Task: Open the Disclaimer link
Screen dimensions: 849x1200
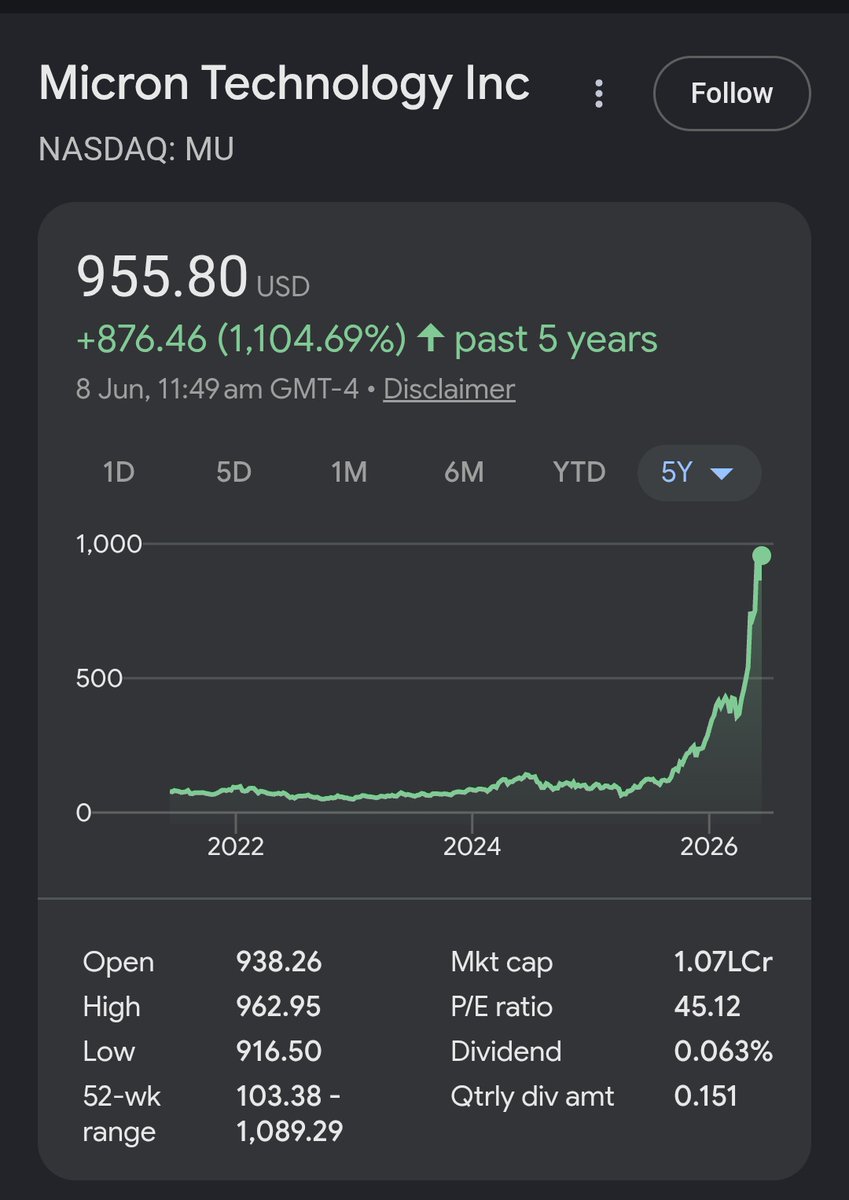Action: (449, 389)
